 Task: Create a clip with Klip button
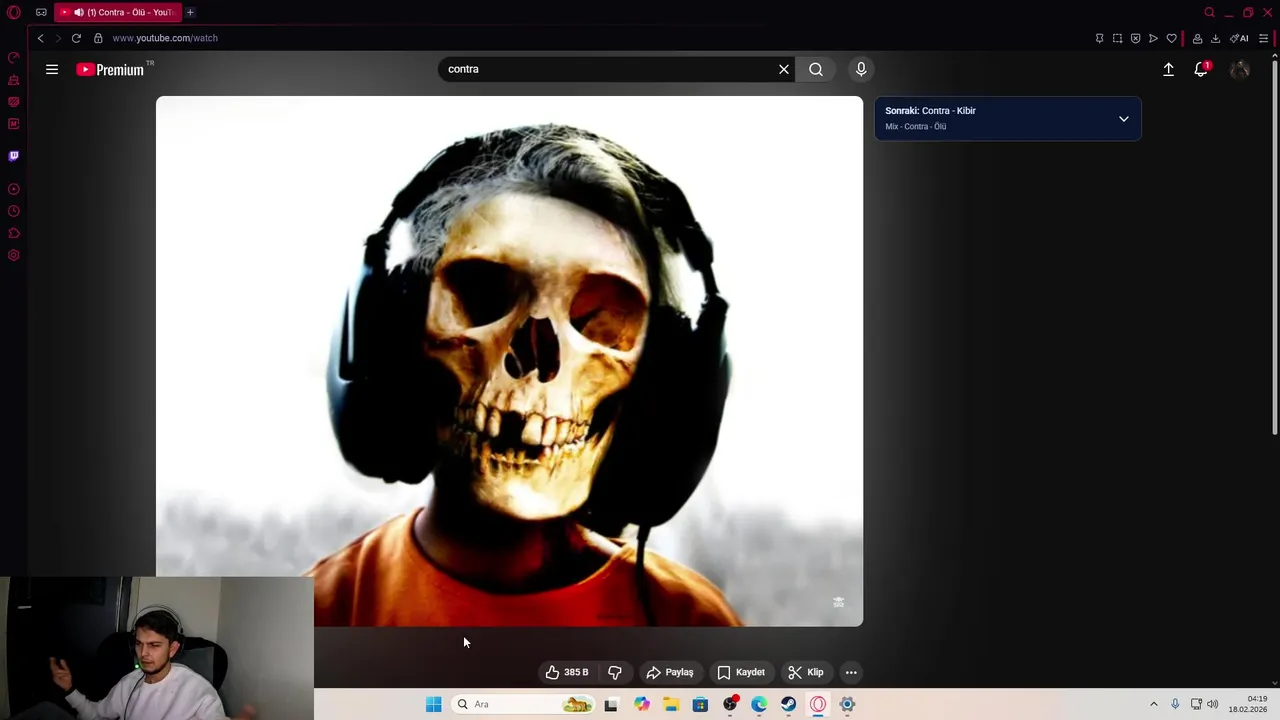coord(806,672)
